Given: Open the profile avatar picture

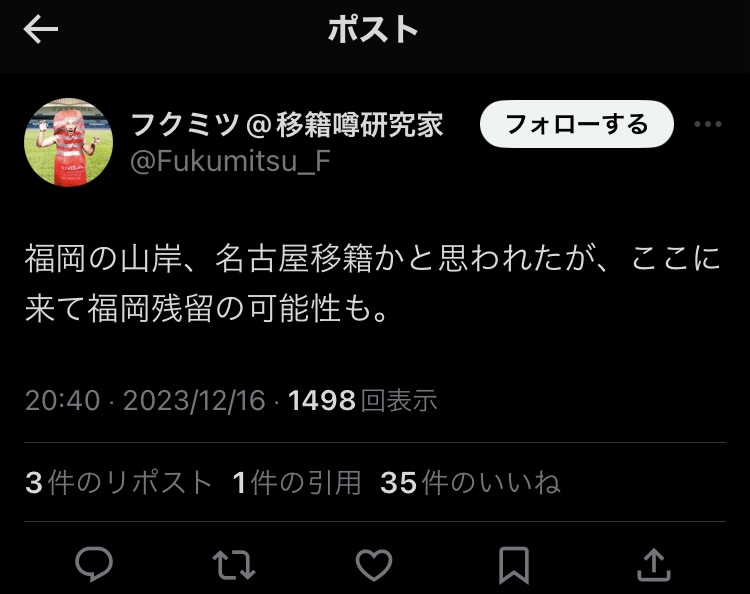Looking at the screenshot, I should 68,142.
